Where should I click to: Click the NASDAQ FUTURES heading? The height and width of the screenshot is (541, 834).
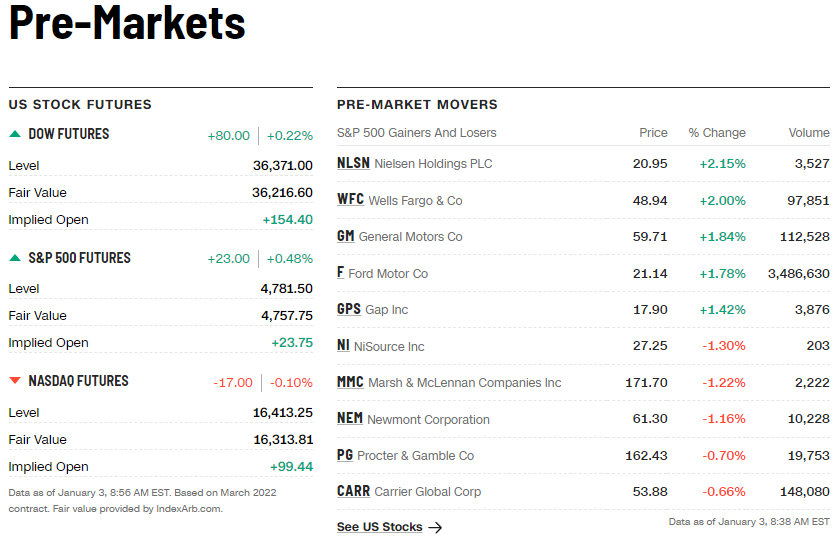[x=78, y=381]
